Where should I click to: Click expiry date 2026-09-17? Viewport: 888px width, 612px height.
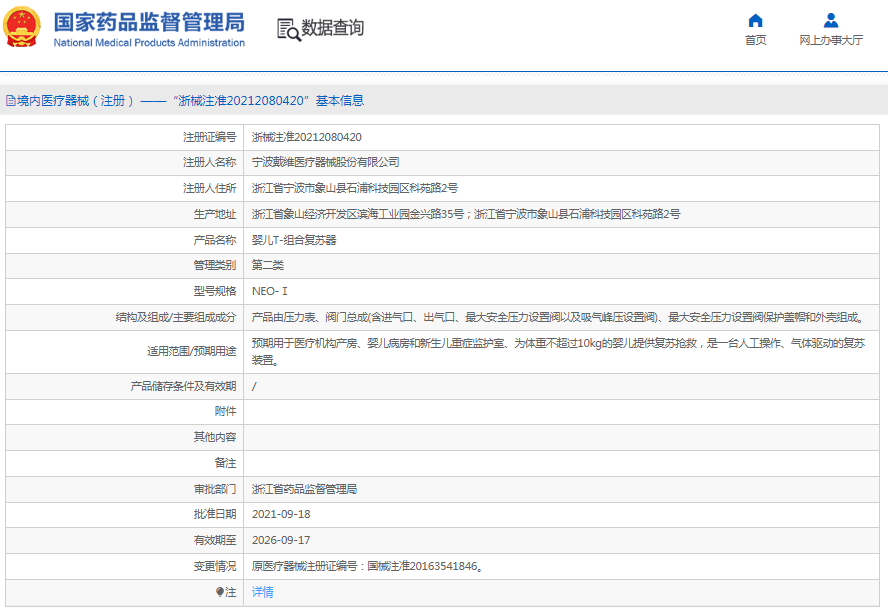click(281, 540)
